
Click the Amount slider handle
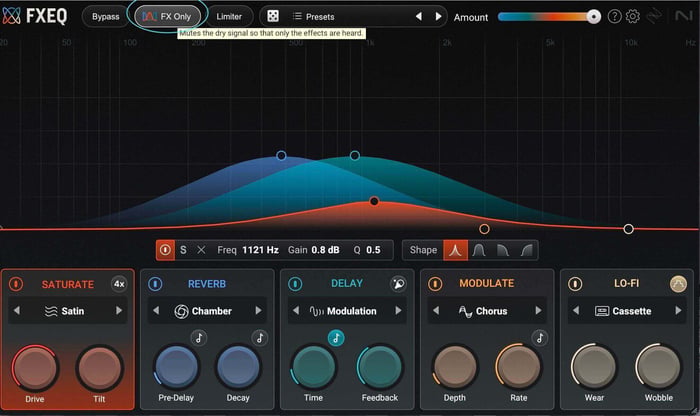click(x=593, y=17)
